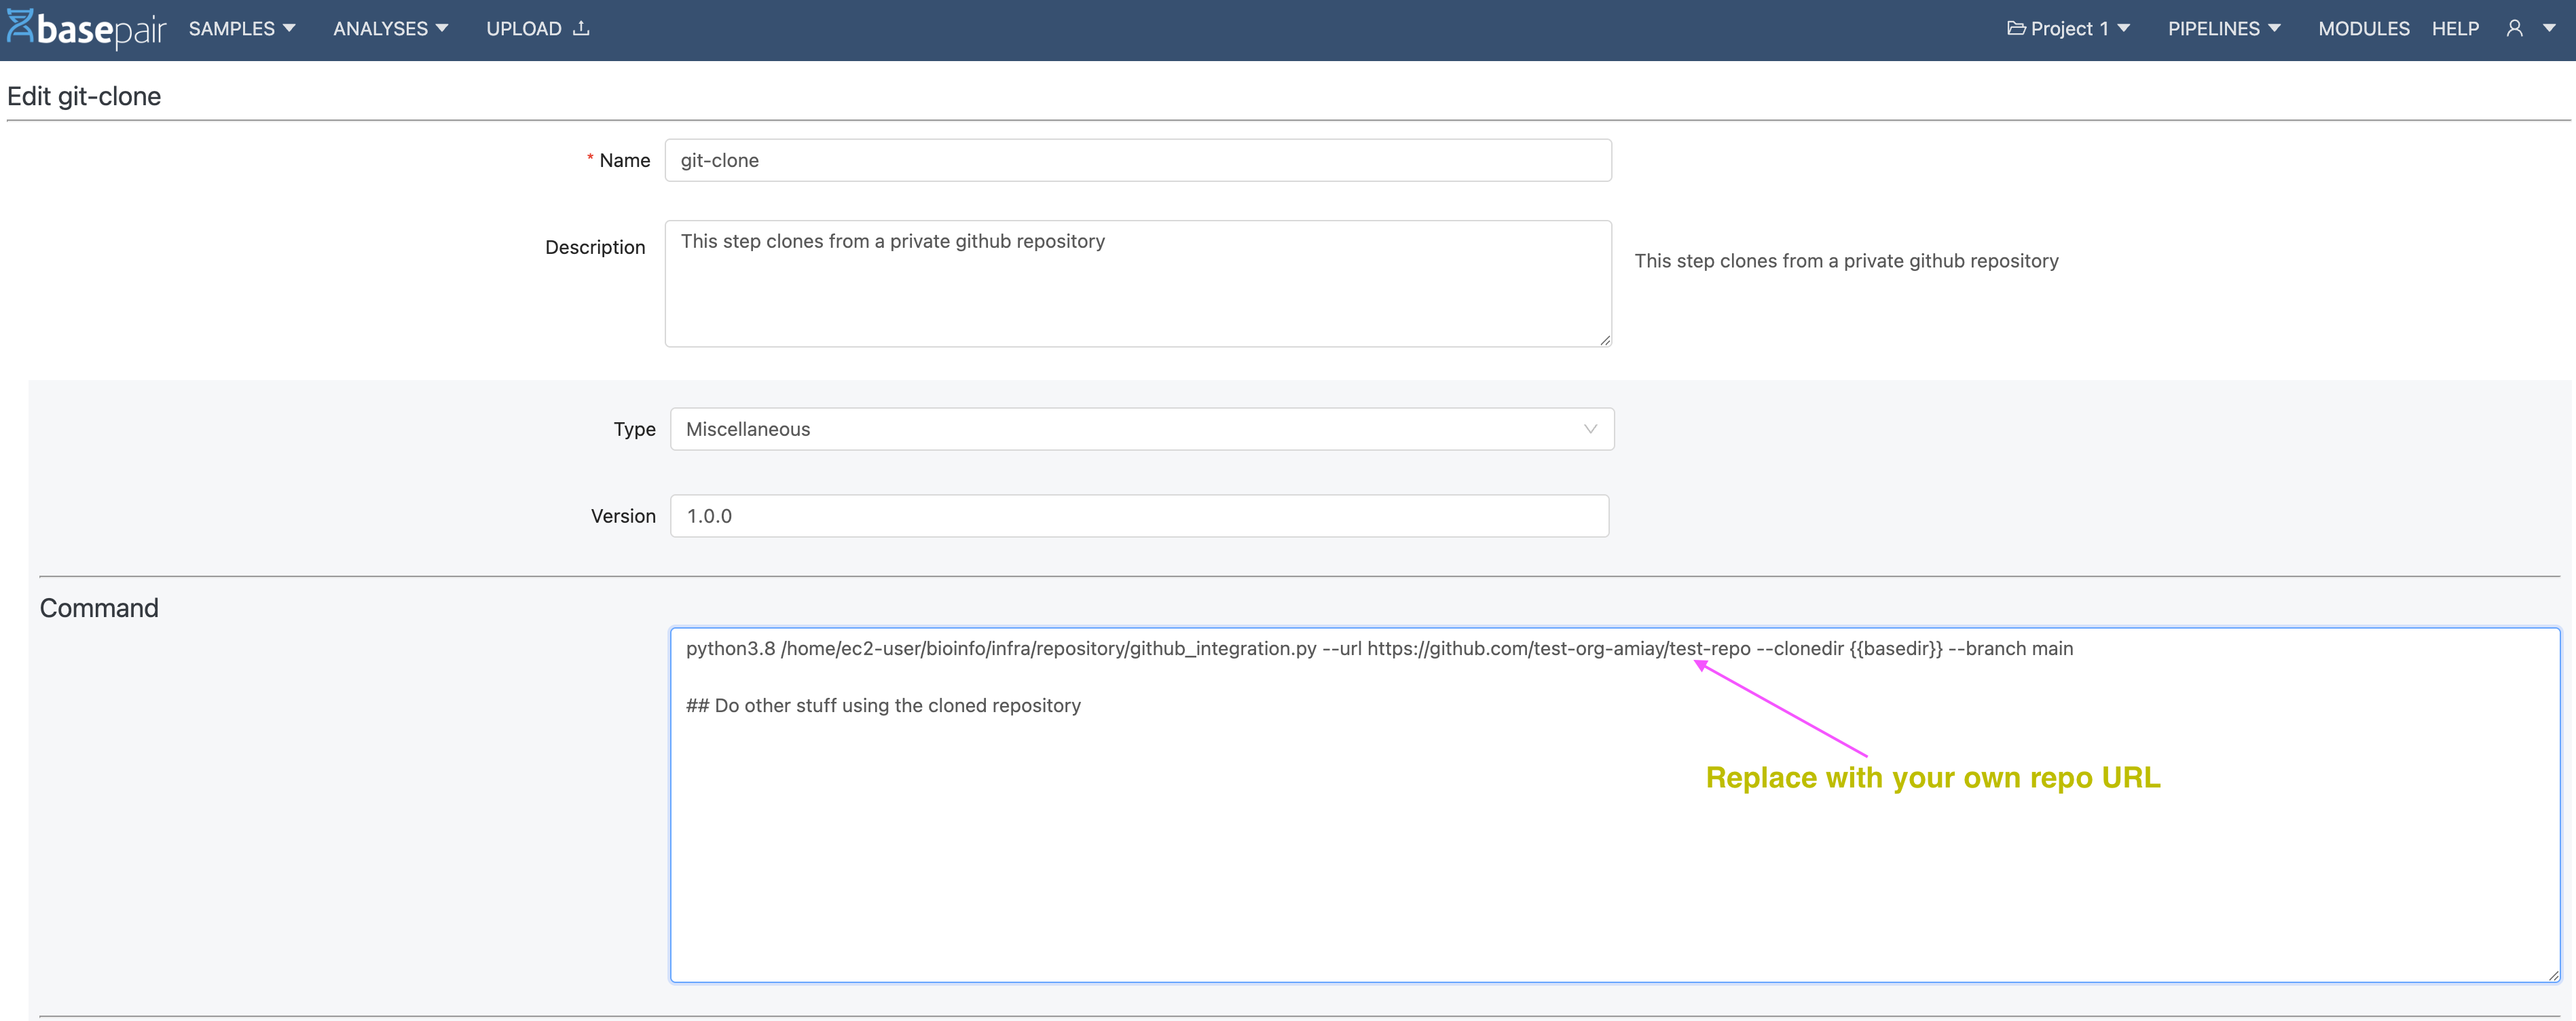Click the Project 1 folder icon
This screenshot has width=2576, height=1021.
[x=2016, y=28]
